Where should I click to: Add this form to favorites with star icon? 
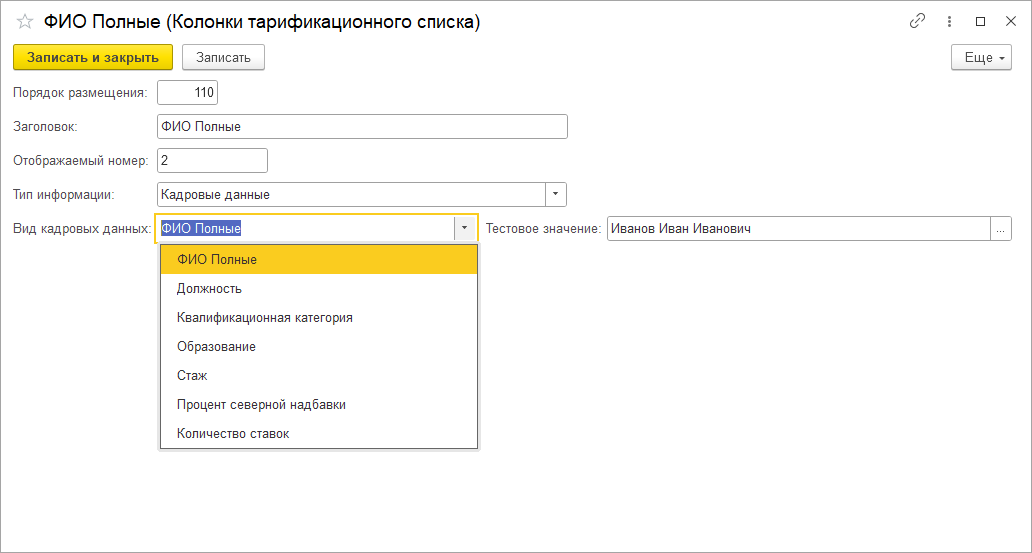(x=25, y=21)
